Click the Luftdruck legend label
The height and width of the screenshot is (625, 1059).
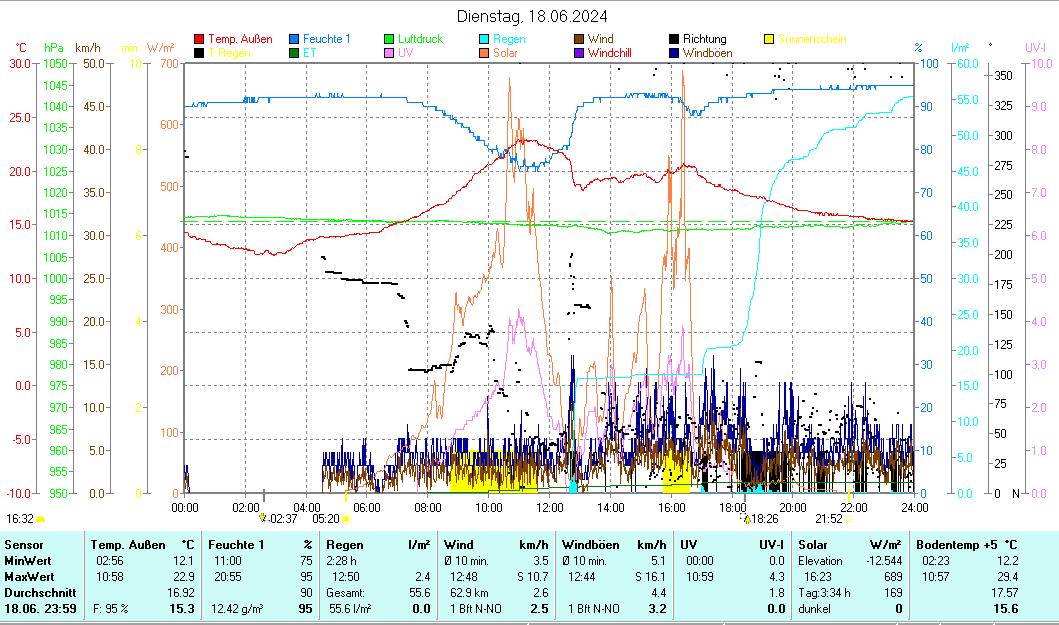tap(420, 39)
